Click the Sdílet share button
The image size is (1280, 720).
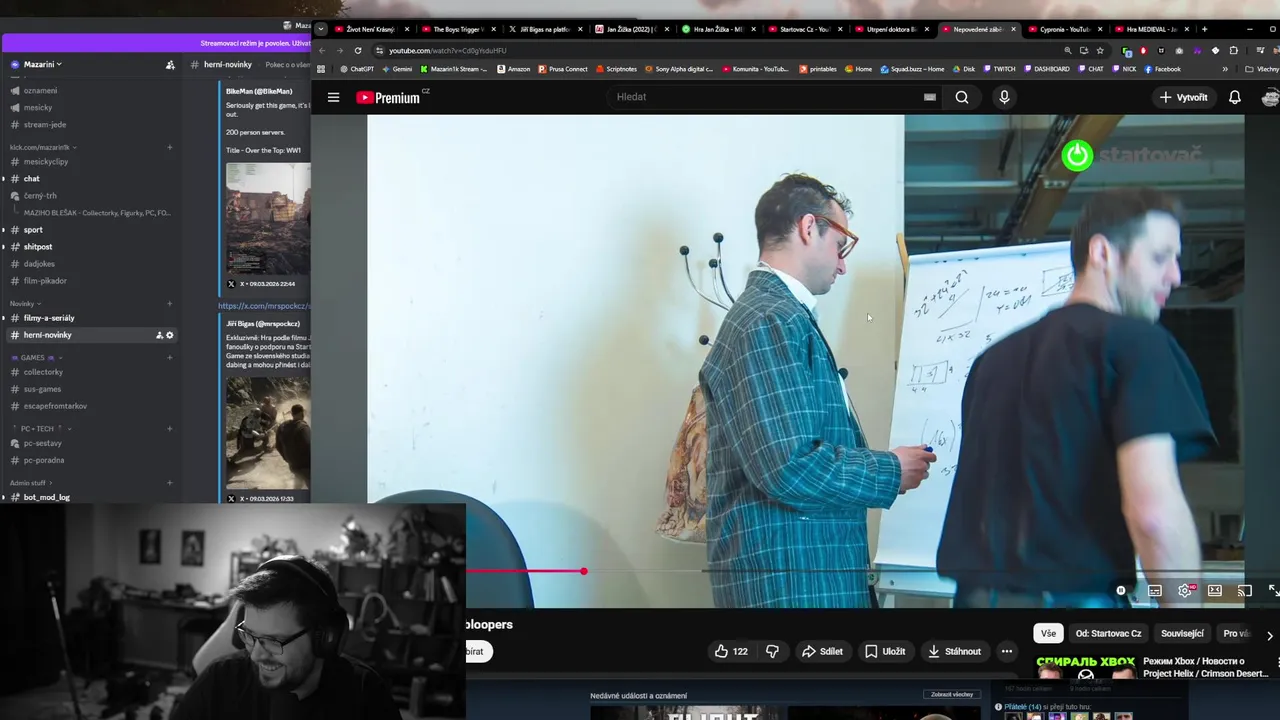[822, 651]
